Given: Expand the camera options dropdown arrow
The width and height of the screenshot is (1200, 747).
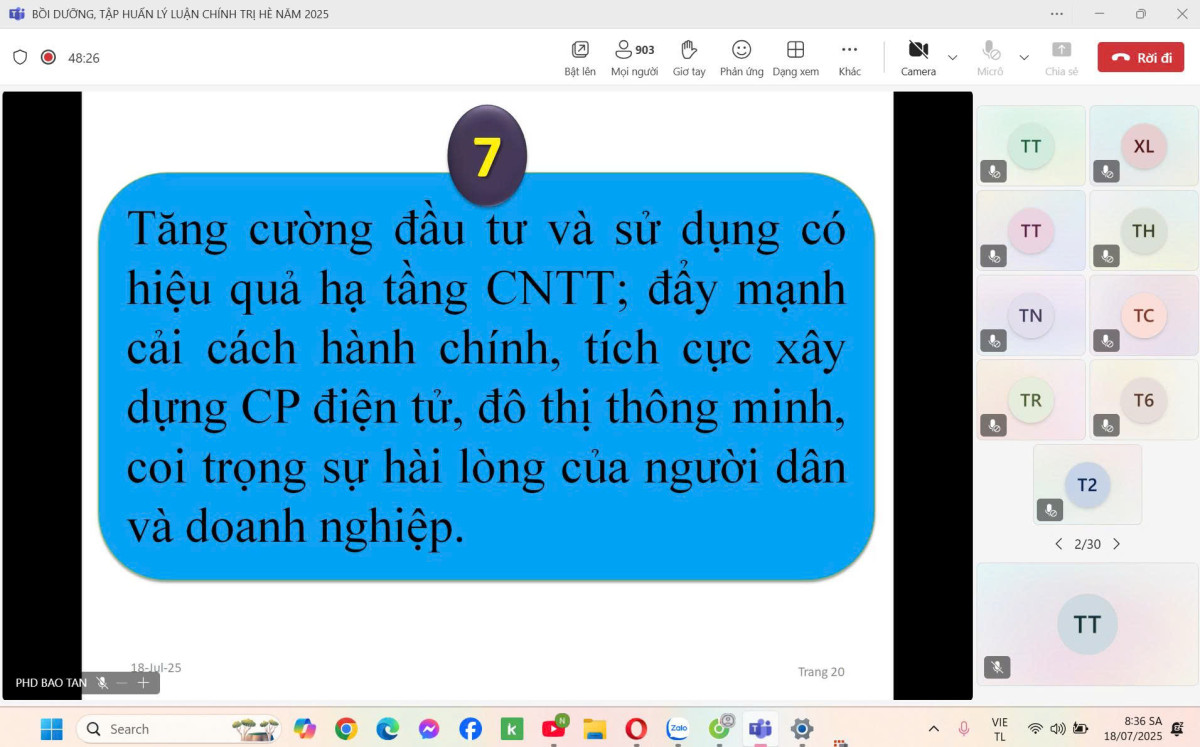Looking at the screenshot, I should click(x=953, y=57).
